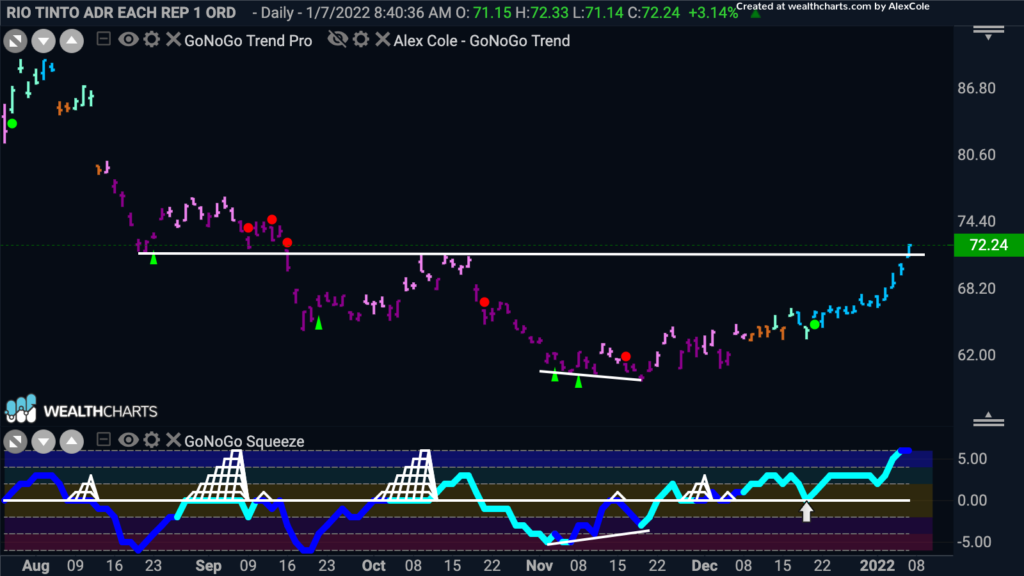Click the 86.80 price axis label
The height and width of the screenshot is (576, 1024).
[976, 88]
